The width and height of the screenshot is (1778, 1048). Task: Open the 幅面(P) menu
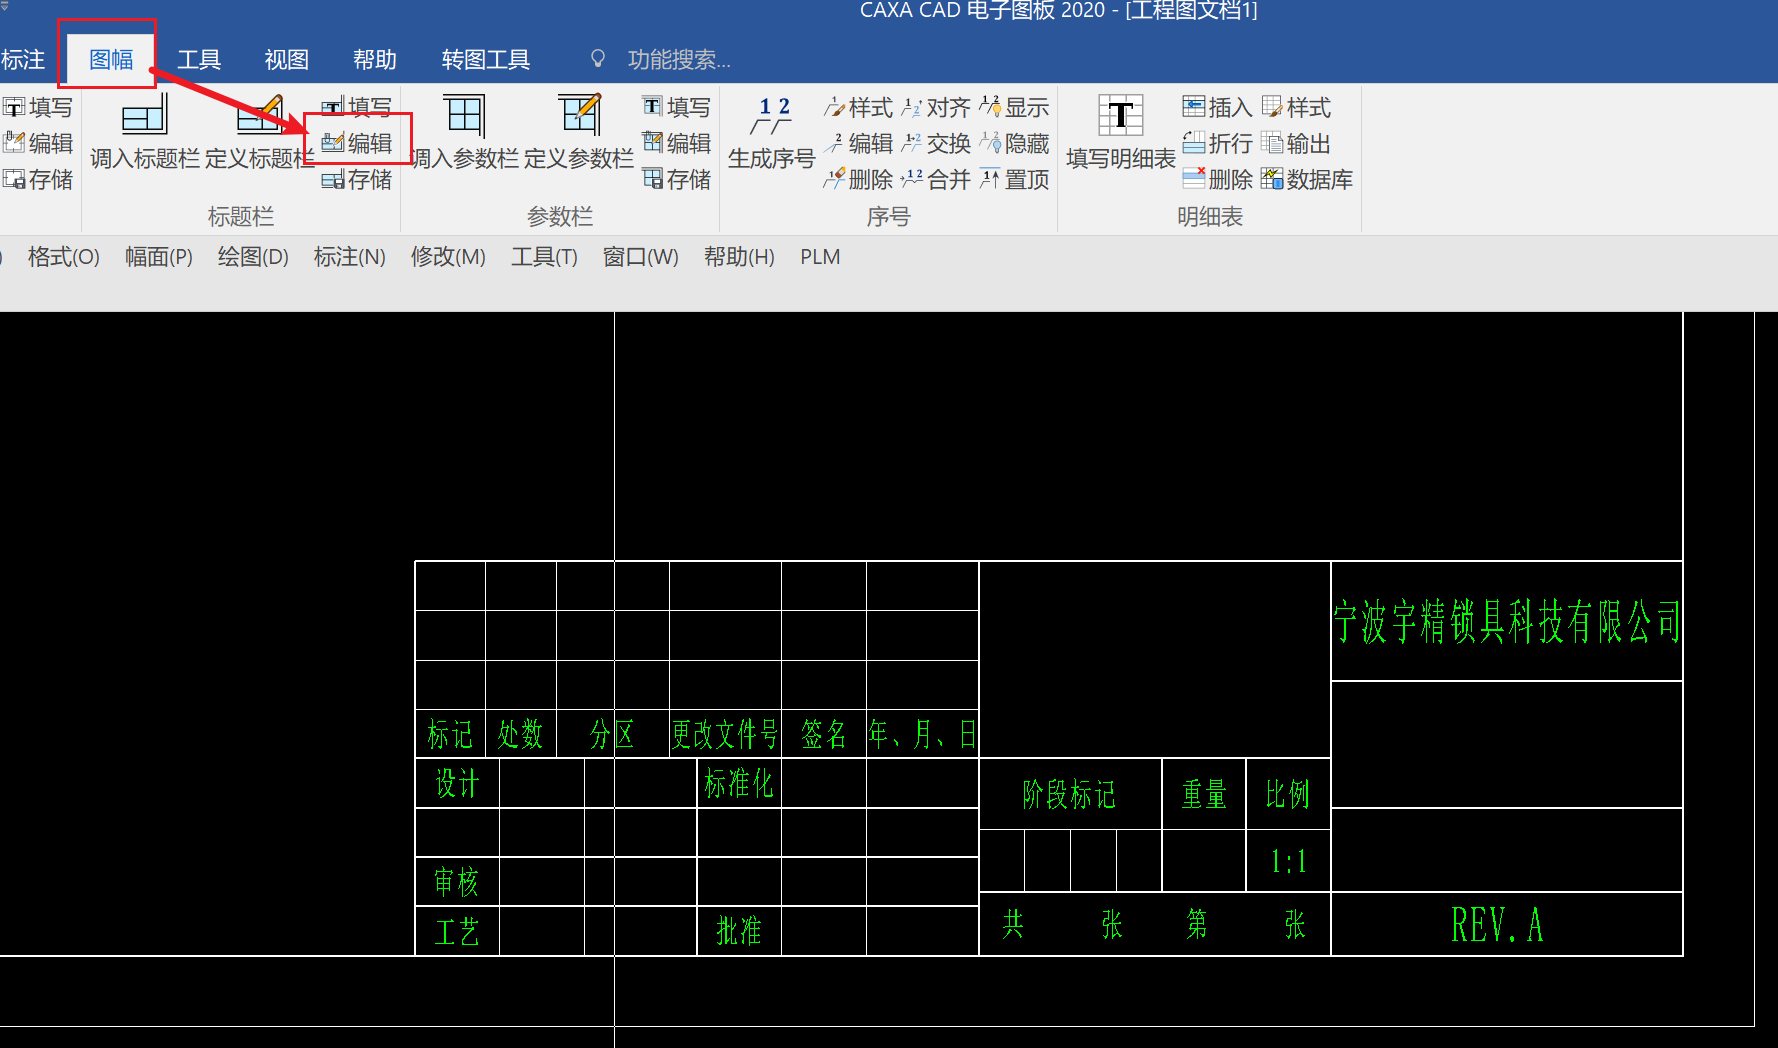[x=159, y=257]
